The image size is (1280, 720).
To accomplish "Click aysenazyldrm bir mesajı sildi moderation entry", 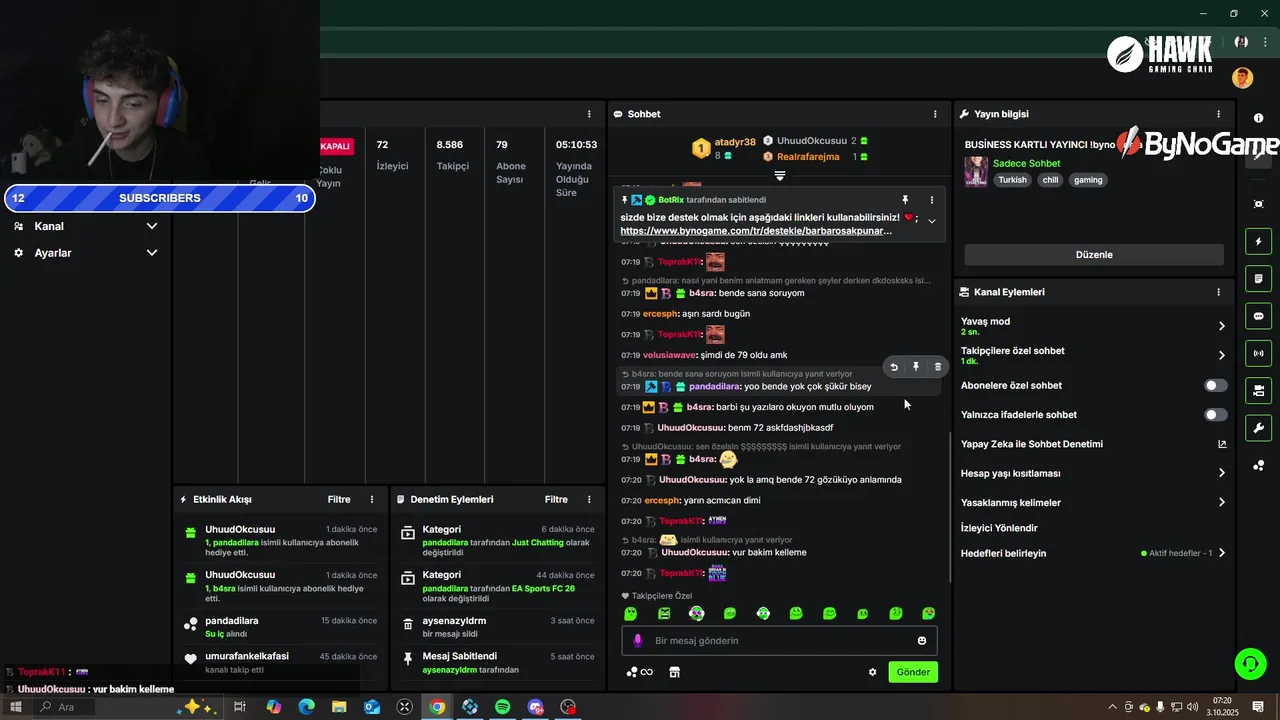I will [496, 627].
